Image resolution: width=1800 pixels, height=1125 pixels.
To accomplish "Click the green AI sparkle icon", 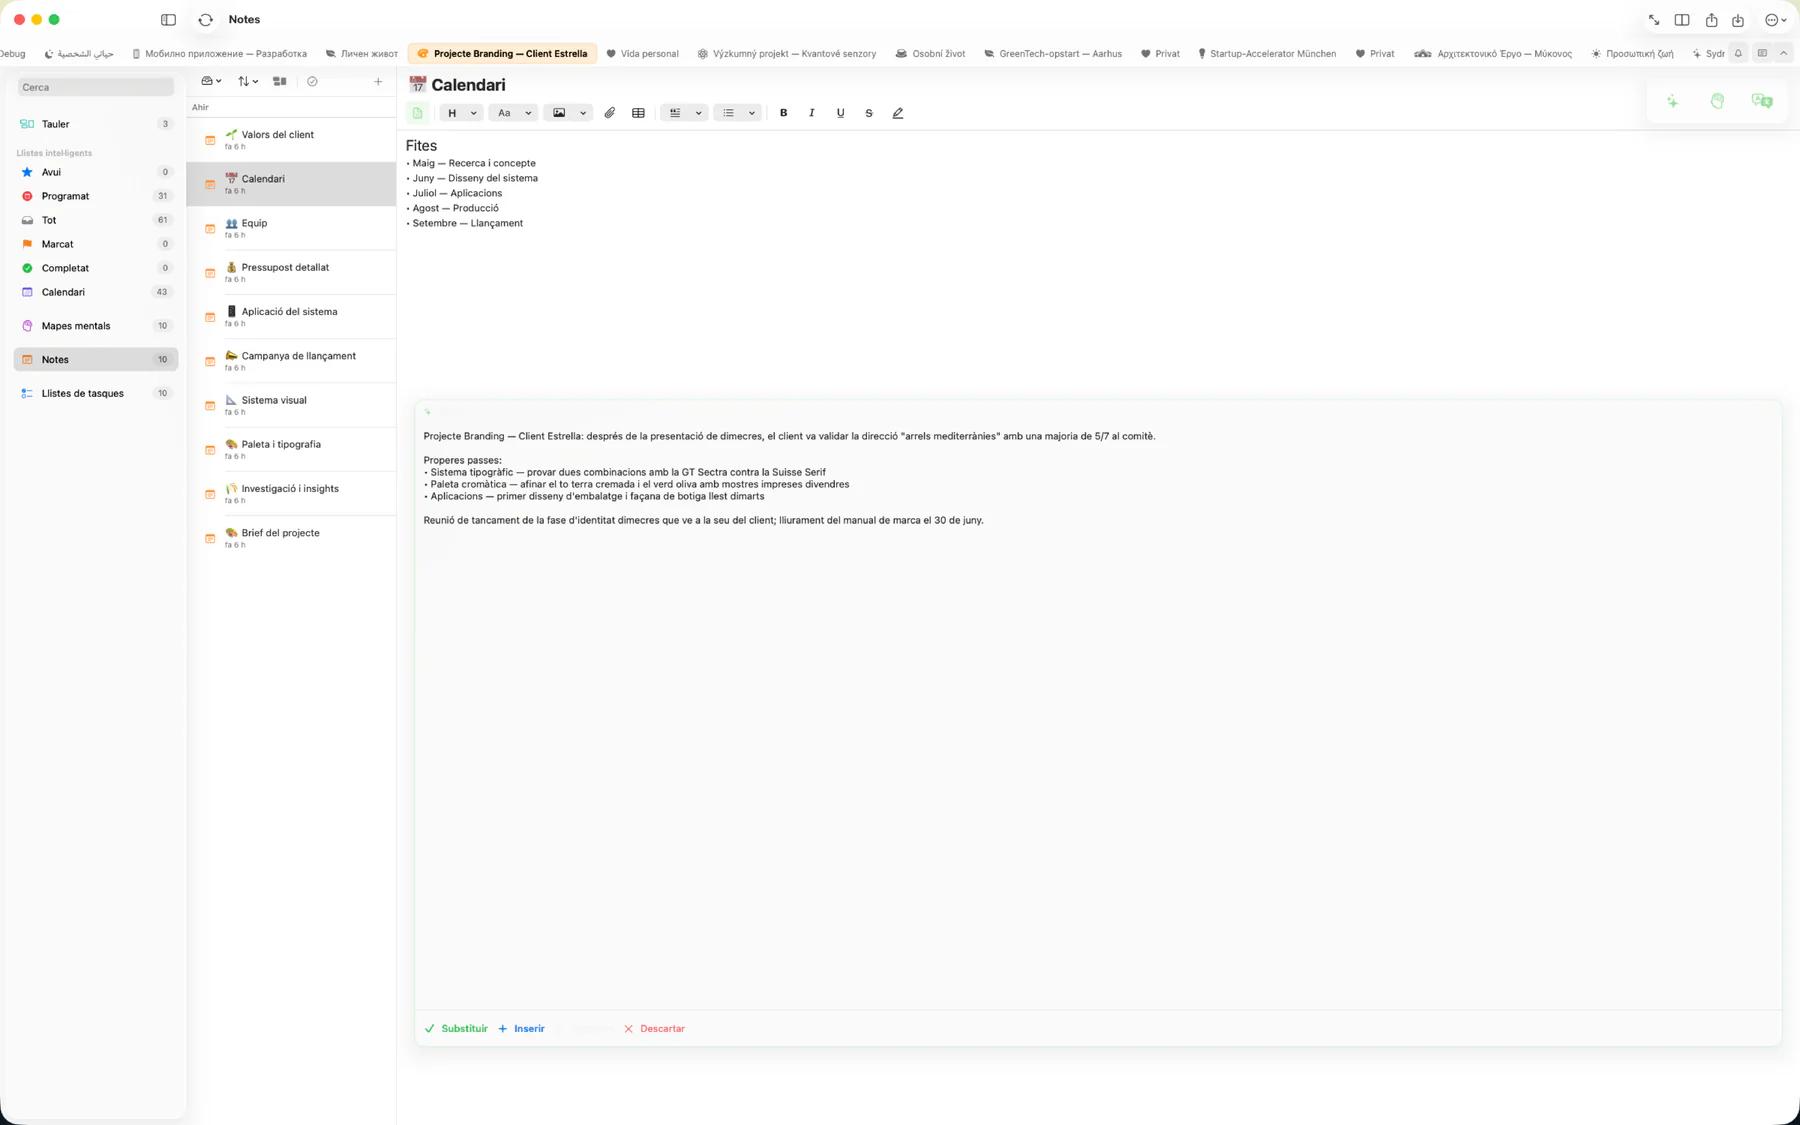I will tap(1672, 101).
